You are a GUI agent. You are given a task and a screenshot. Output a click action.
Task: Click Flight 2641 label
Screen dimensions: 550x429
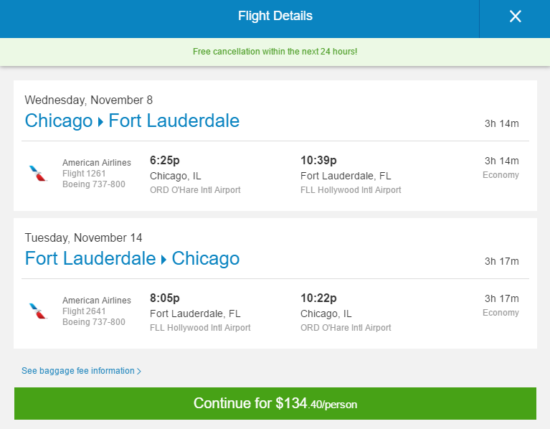(x=84, y=311)
